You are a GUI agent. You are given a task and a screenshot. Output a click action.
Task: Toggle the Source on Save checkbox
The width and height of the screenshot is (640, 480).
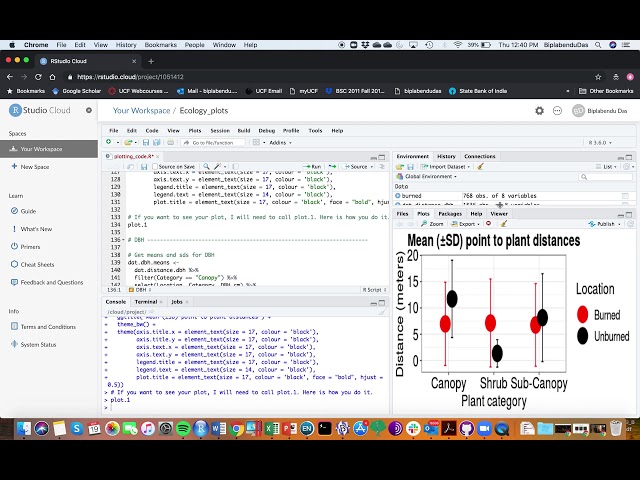(x=155, y=167)
